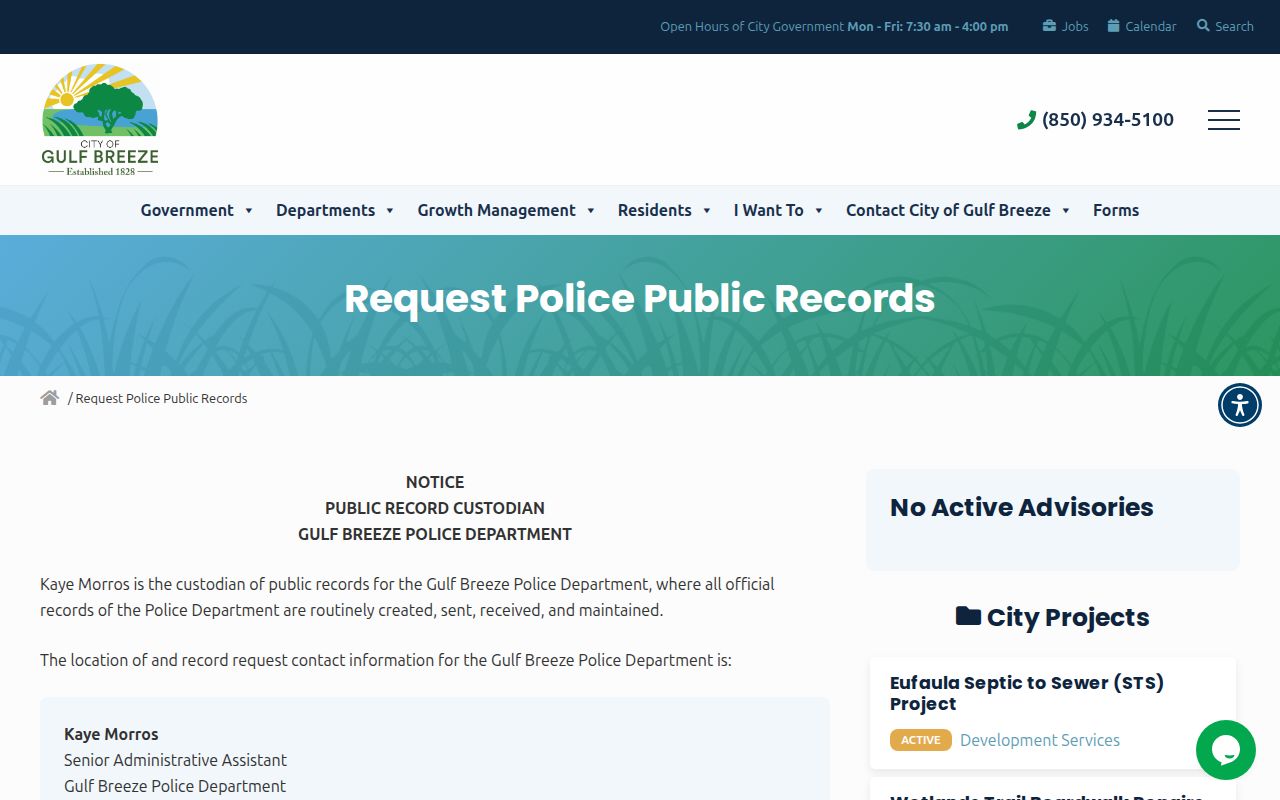
Task: Open the Jobs link
Action: [x=1075, y=27]
